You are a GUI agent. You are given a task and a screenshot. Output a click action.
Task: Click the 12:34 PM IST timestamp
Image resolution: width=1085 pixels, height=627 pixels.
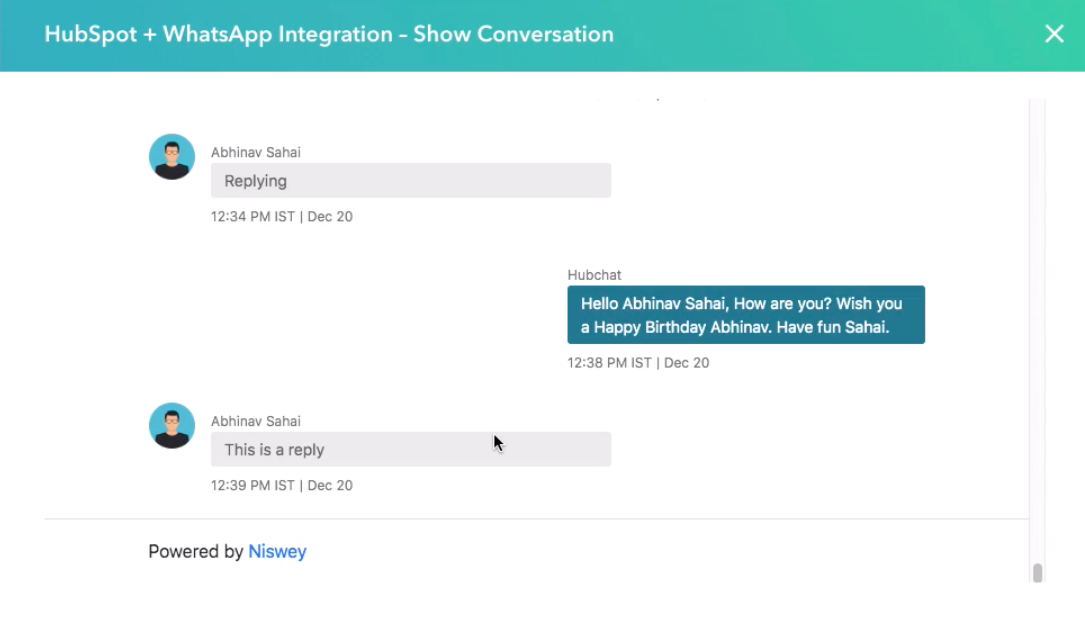click(282, 217)
